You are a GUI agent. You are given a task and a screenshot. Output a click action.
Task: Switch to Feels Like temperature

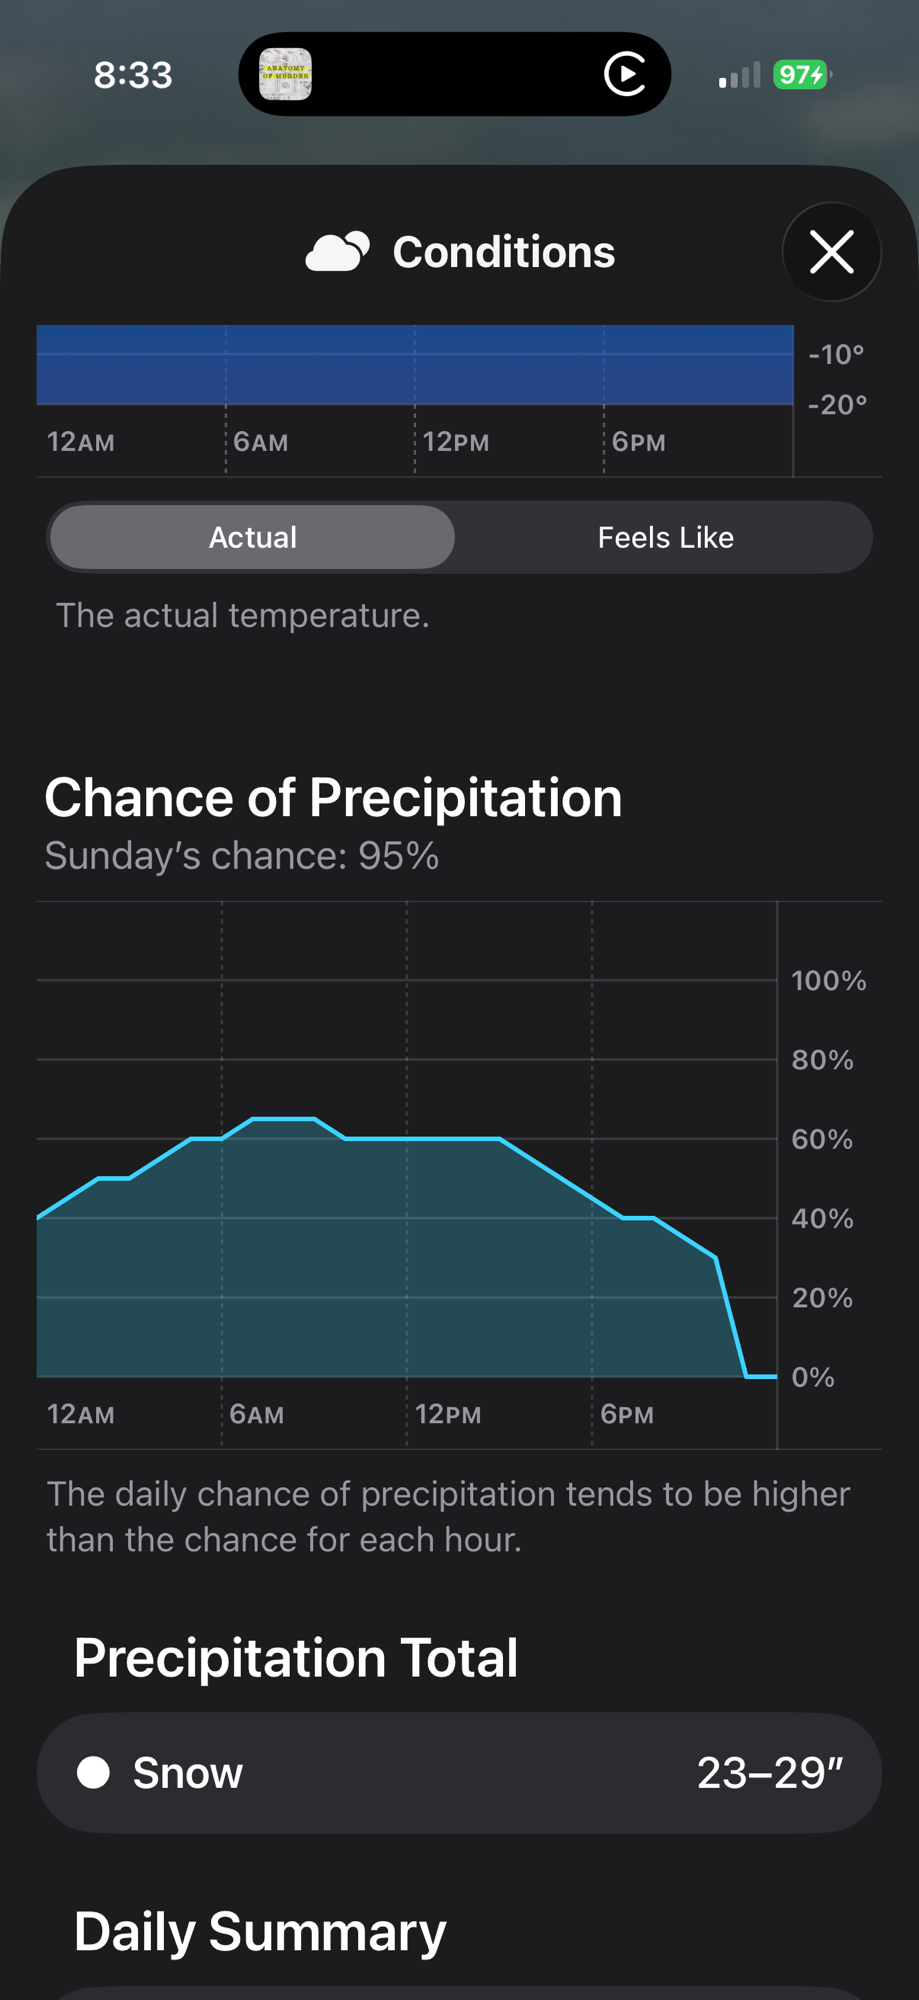click(665, 538)
